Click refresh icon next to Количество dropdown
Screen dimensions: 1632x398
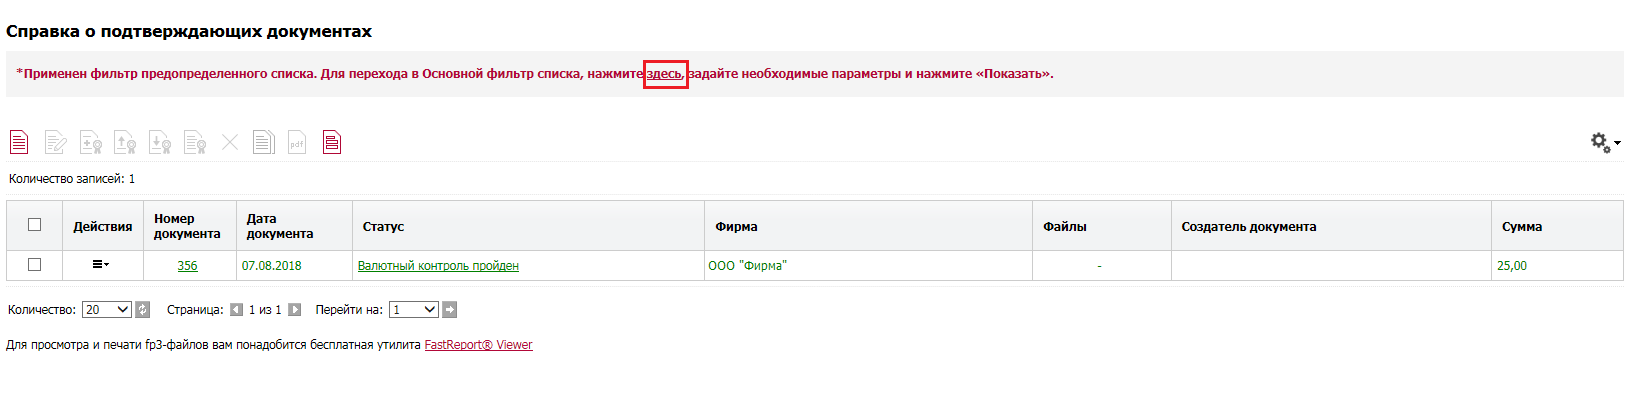tap(143, 310)
